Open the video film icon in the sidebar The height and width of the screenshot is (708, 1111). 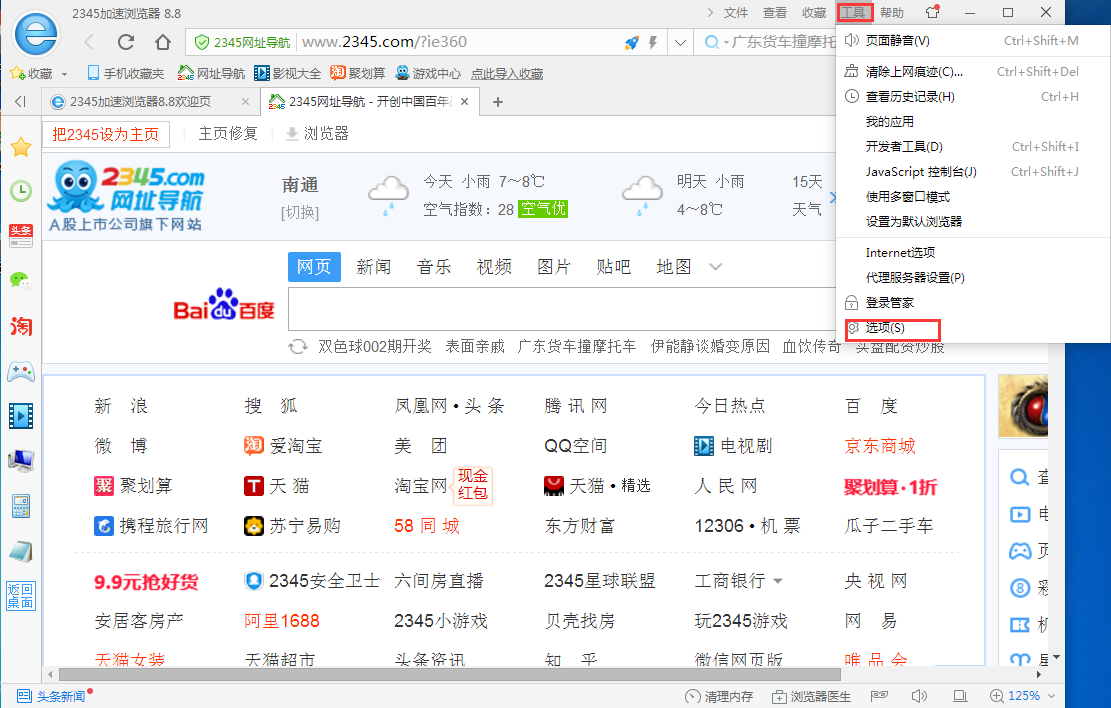click(21, 416)
